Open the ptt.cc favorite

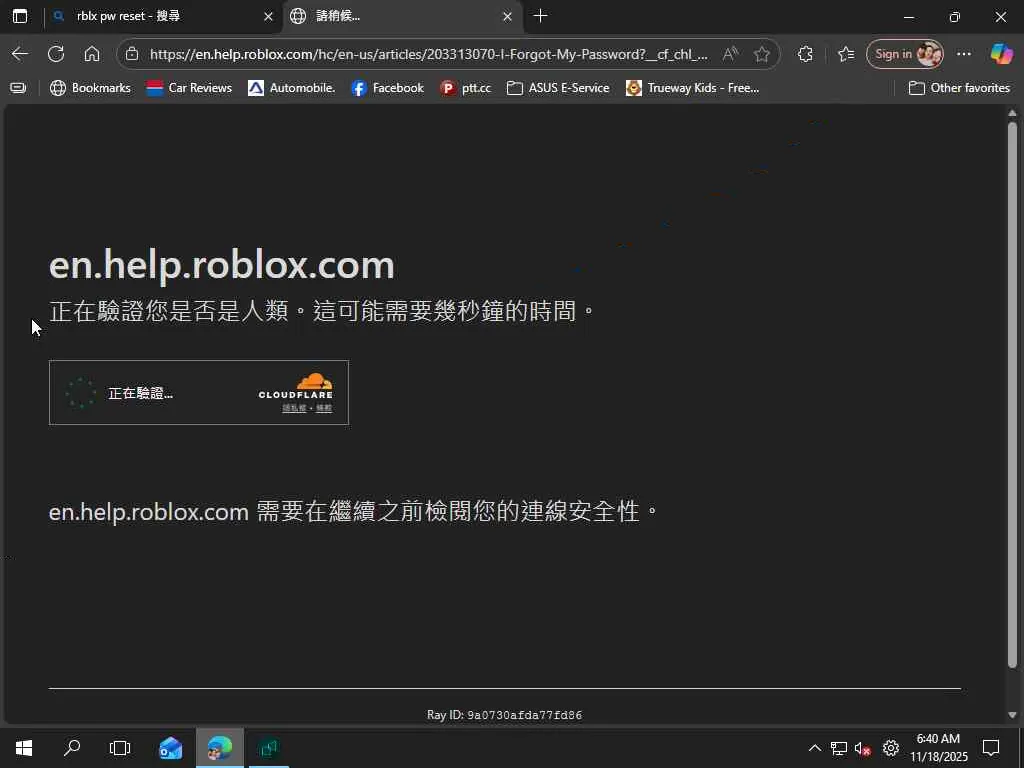coord(465,88)
